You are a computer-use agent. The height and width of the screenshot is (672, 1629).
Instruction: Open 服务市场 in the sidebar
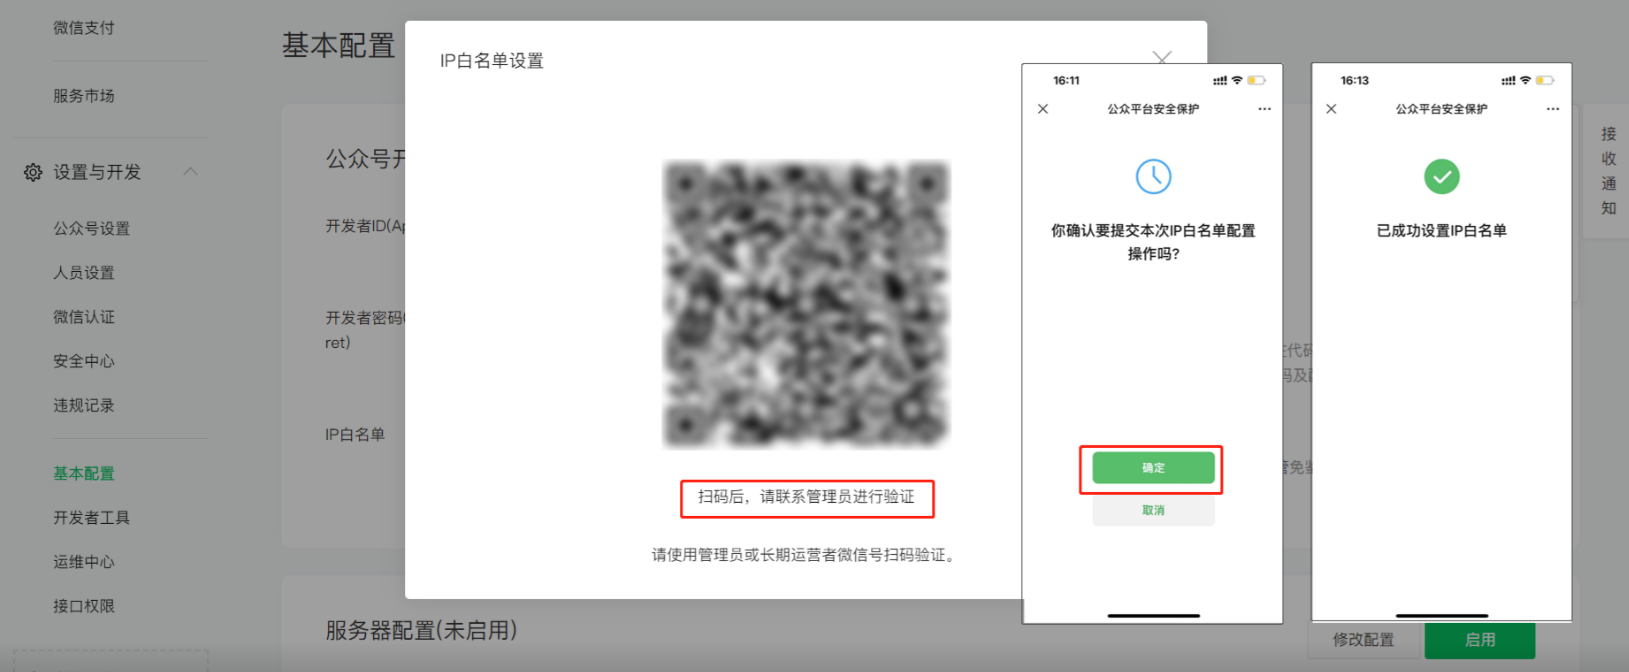pos(84,96)
